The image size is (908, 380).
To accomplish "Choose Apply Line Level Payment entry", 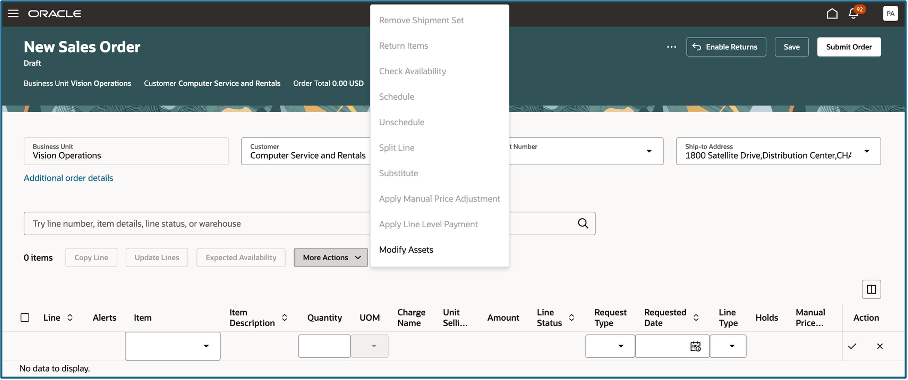I will coord(440,224).
